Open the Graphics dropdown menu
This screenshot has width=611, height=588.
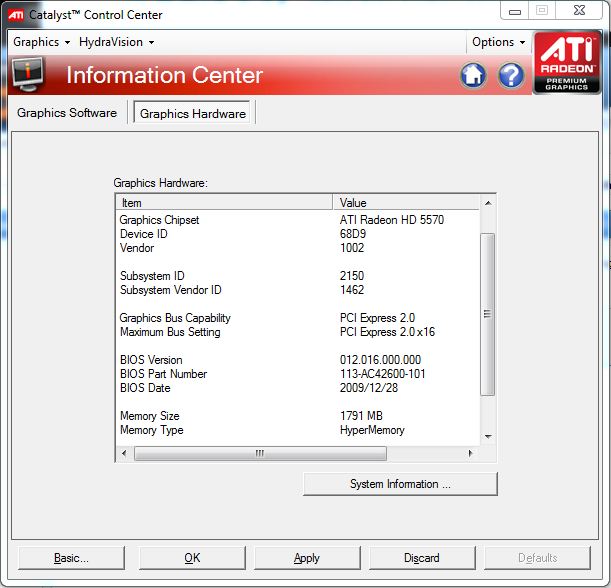[x=41, y=42]
